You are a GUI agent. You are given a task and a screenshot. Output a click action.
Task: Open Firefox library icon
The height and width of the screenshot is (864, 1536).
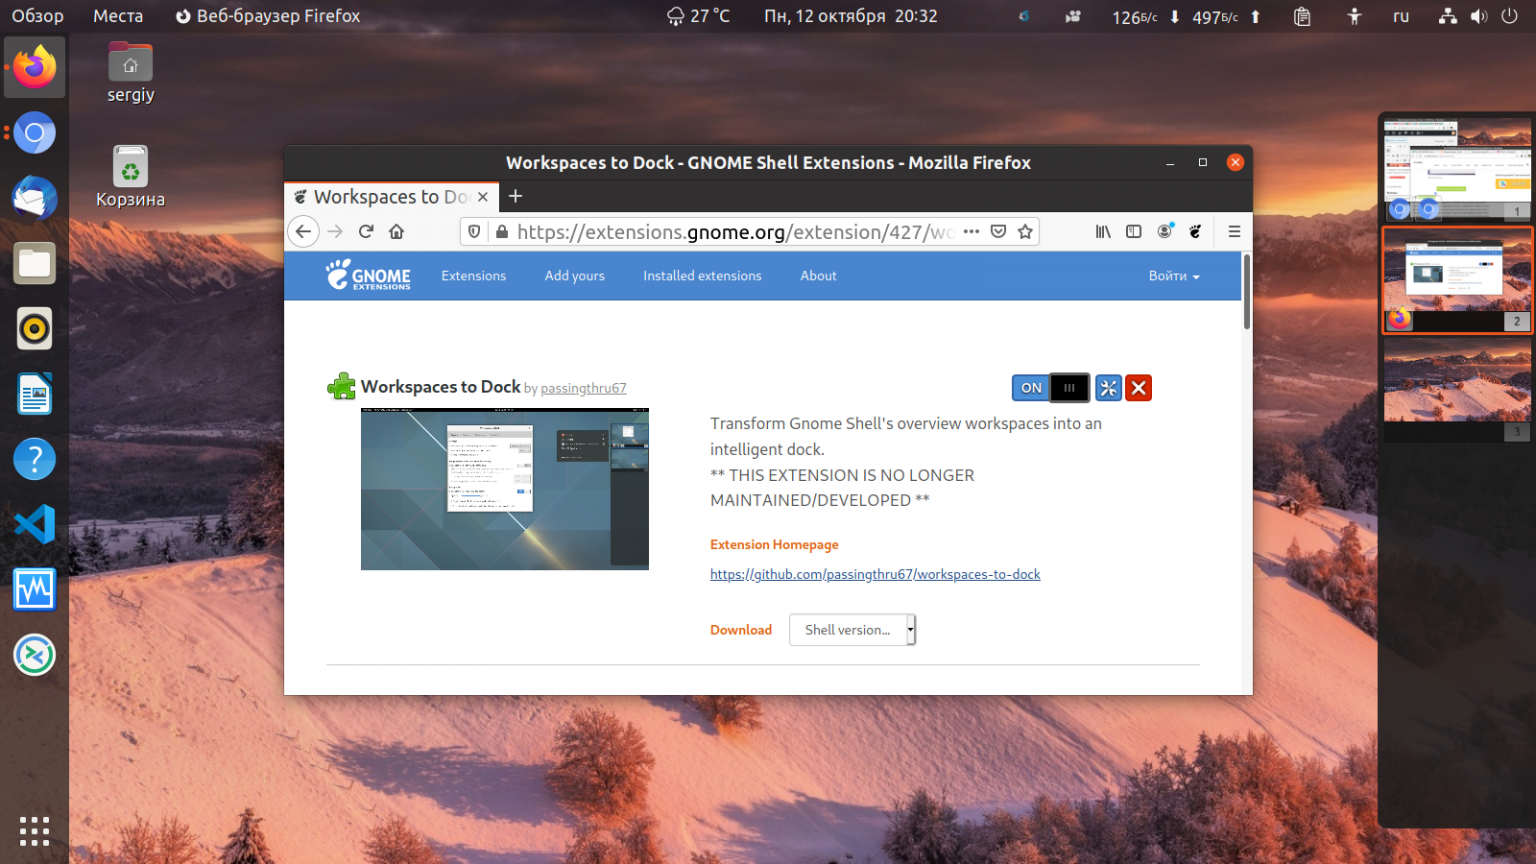point(1103,231)
